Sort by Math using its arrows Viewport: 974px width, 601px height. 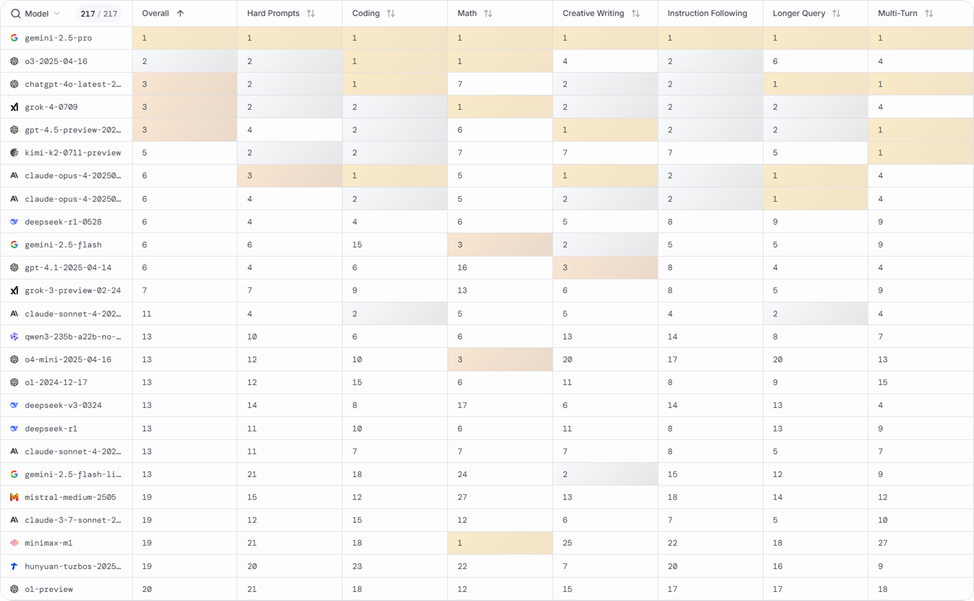tap(488, 14)
